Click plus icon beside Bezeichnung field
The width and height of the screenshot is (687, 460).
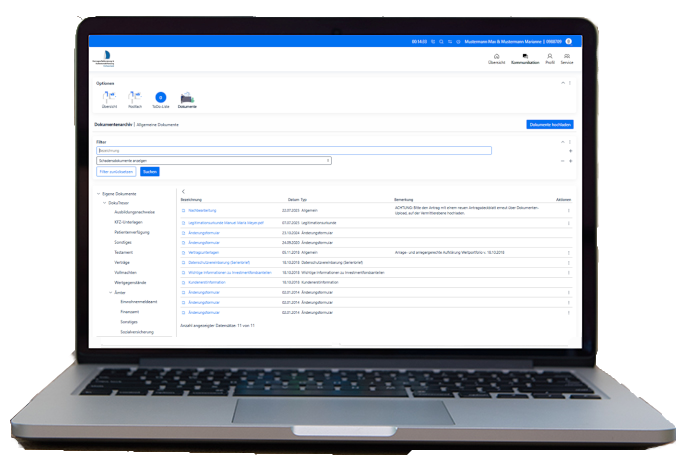tap(570, 151)
